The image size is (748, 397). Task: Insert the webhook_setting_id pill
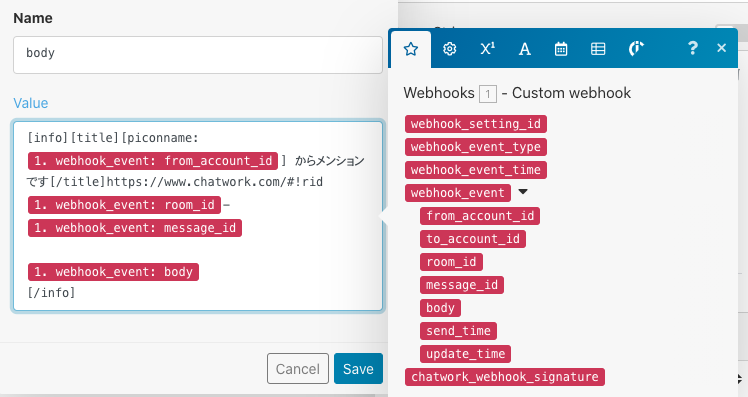[x=476, y=124]
